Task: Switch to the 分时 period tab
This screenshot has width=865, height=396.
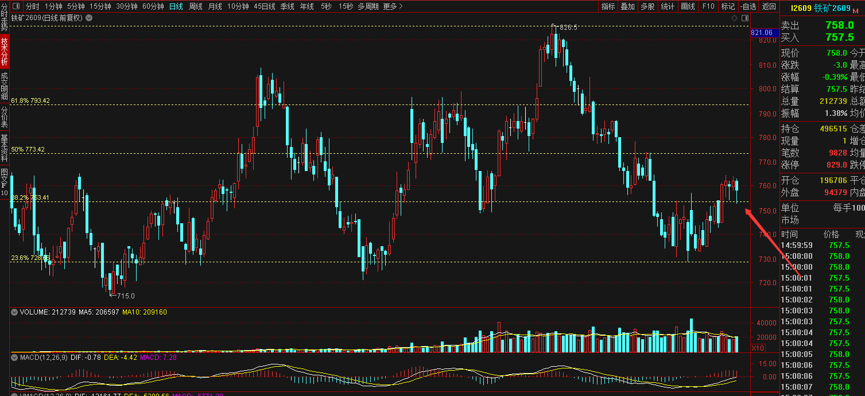Action: 33,7
